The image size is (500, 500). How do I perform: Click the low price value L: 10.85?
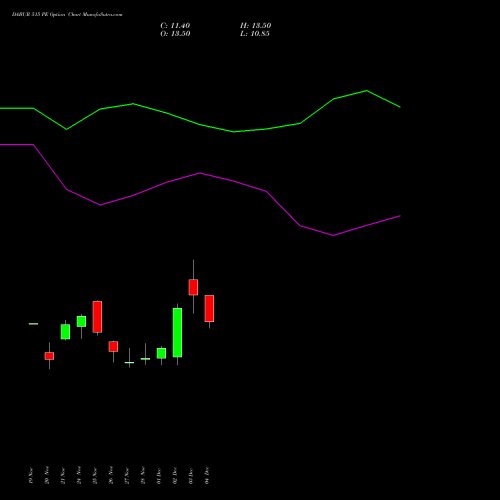[255, 34]
